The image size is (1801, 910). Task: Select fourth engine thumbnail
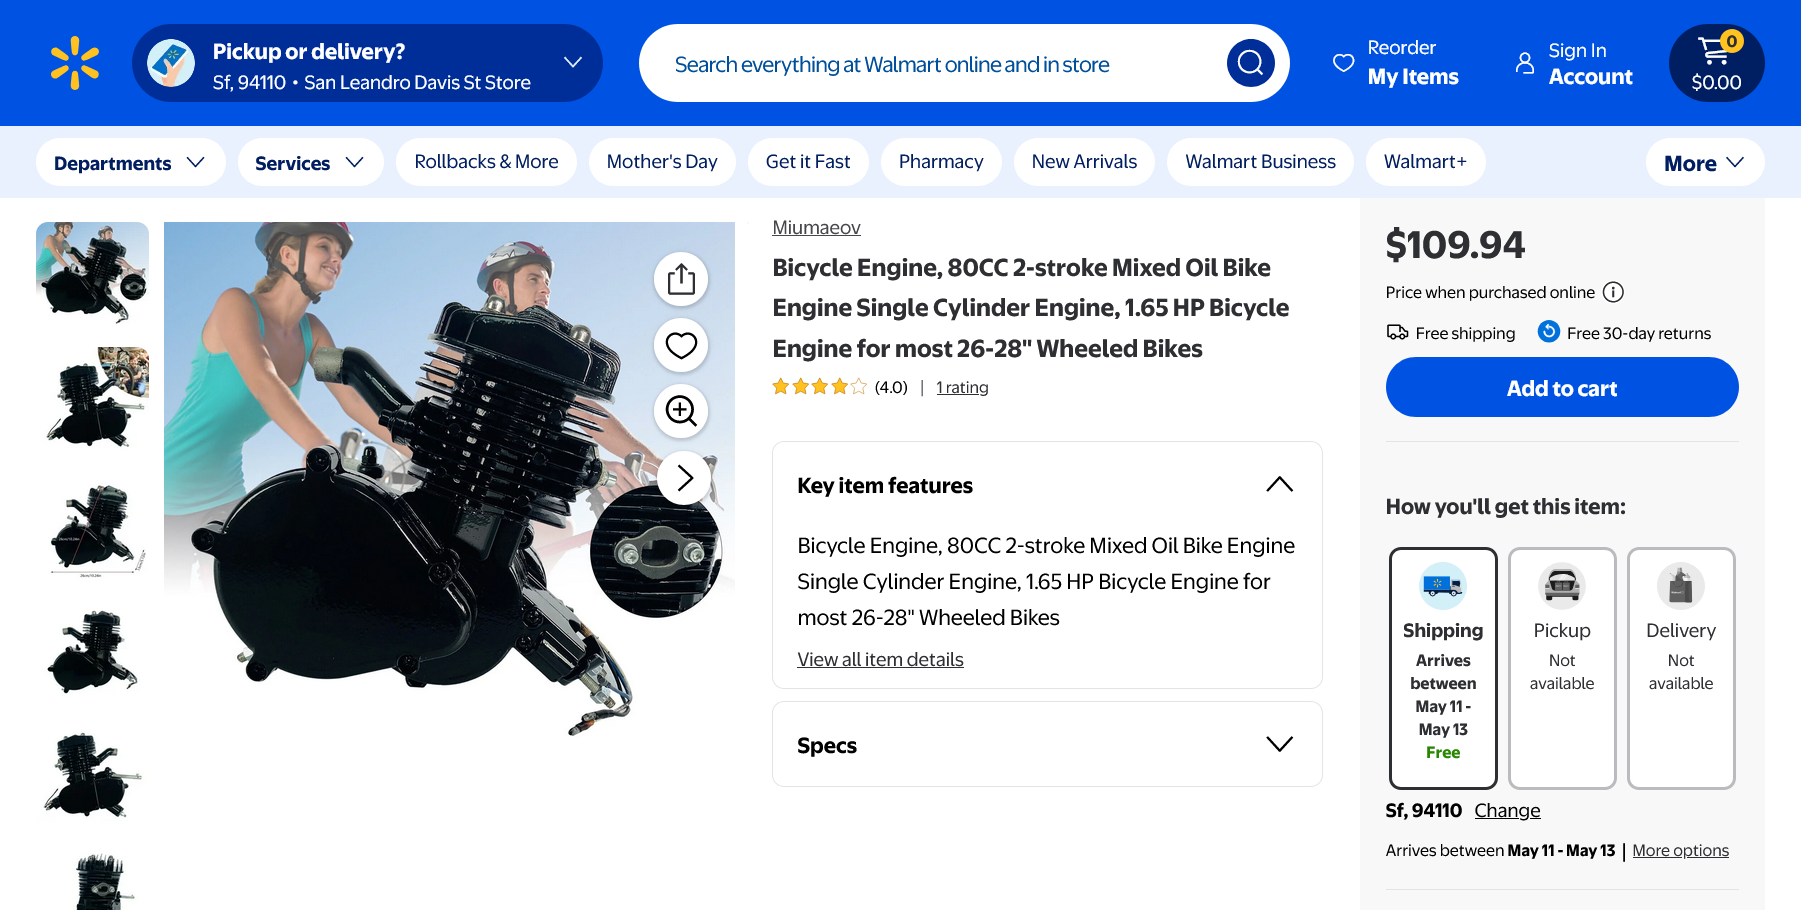pyautogui.click(x=92, y=652)
